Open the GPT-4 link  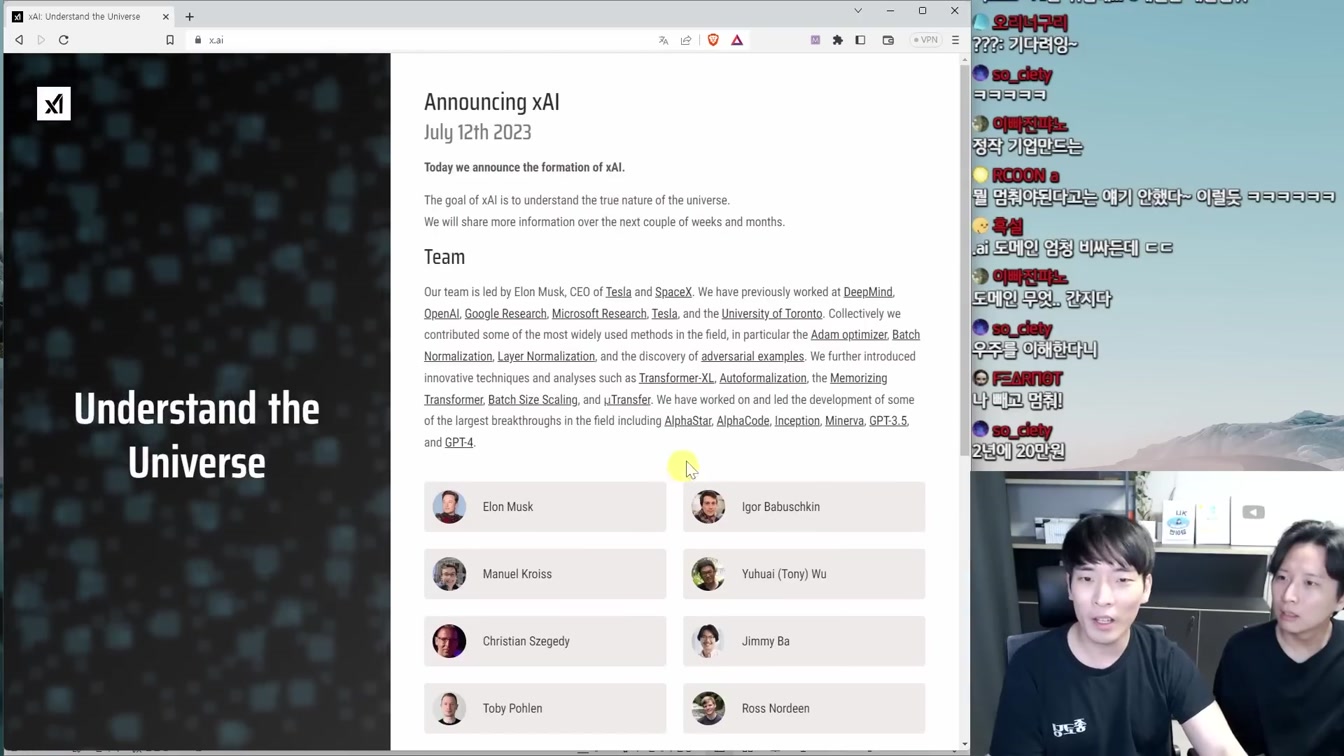(459, 443)
